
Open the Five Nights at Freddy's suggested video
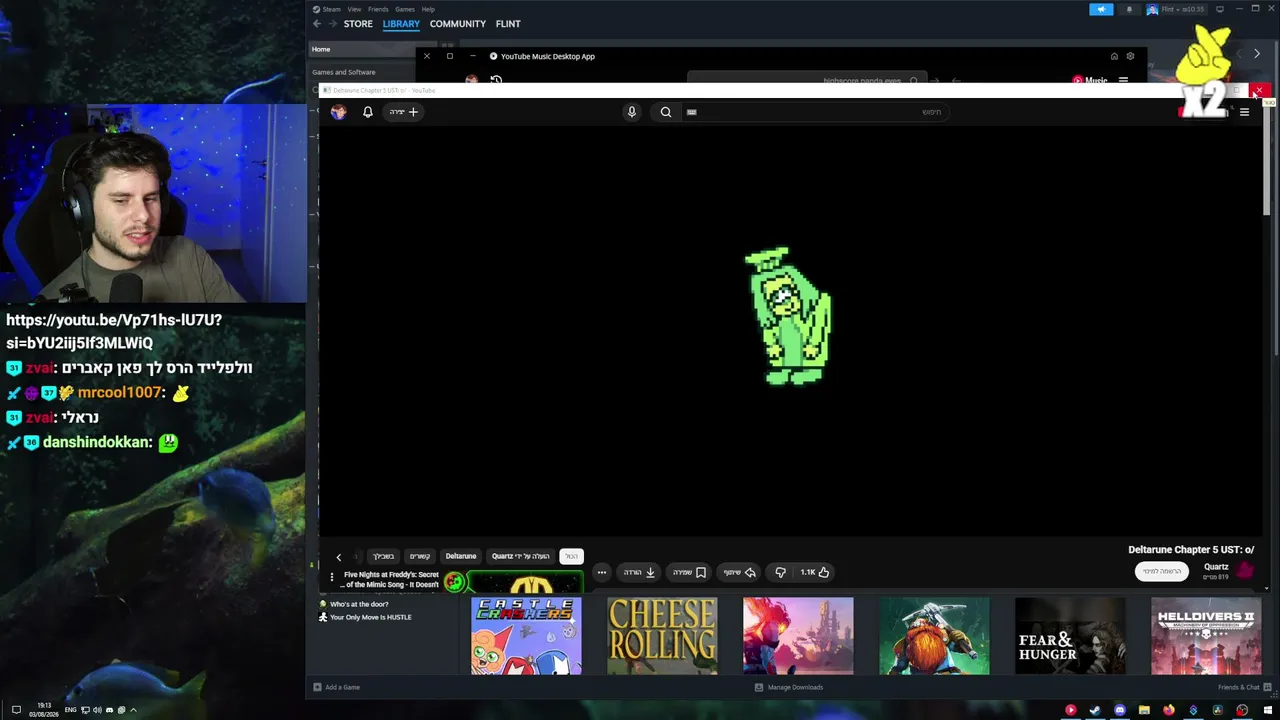pos(392,579)
